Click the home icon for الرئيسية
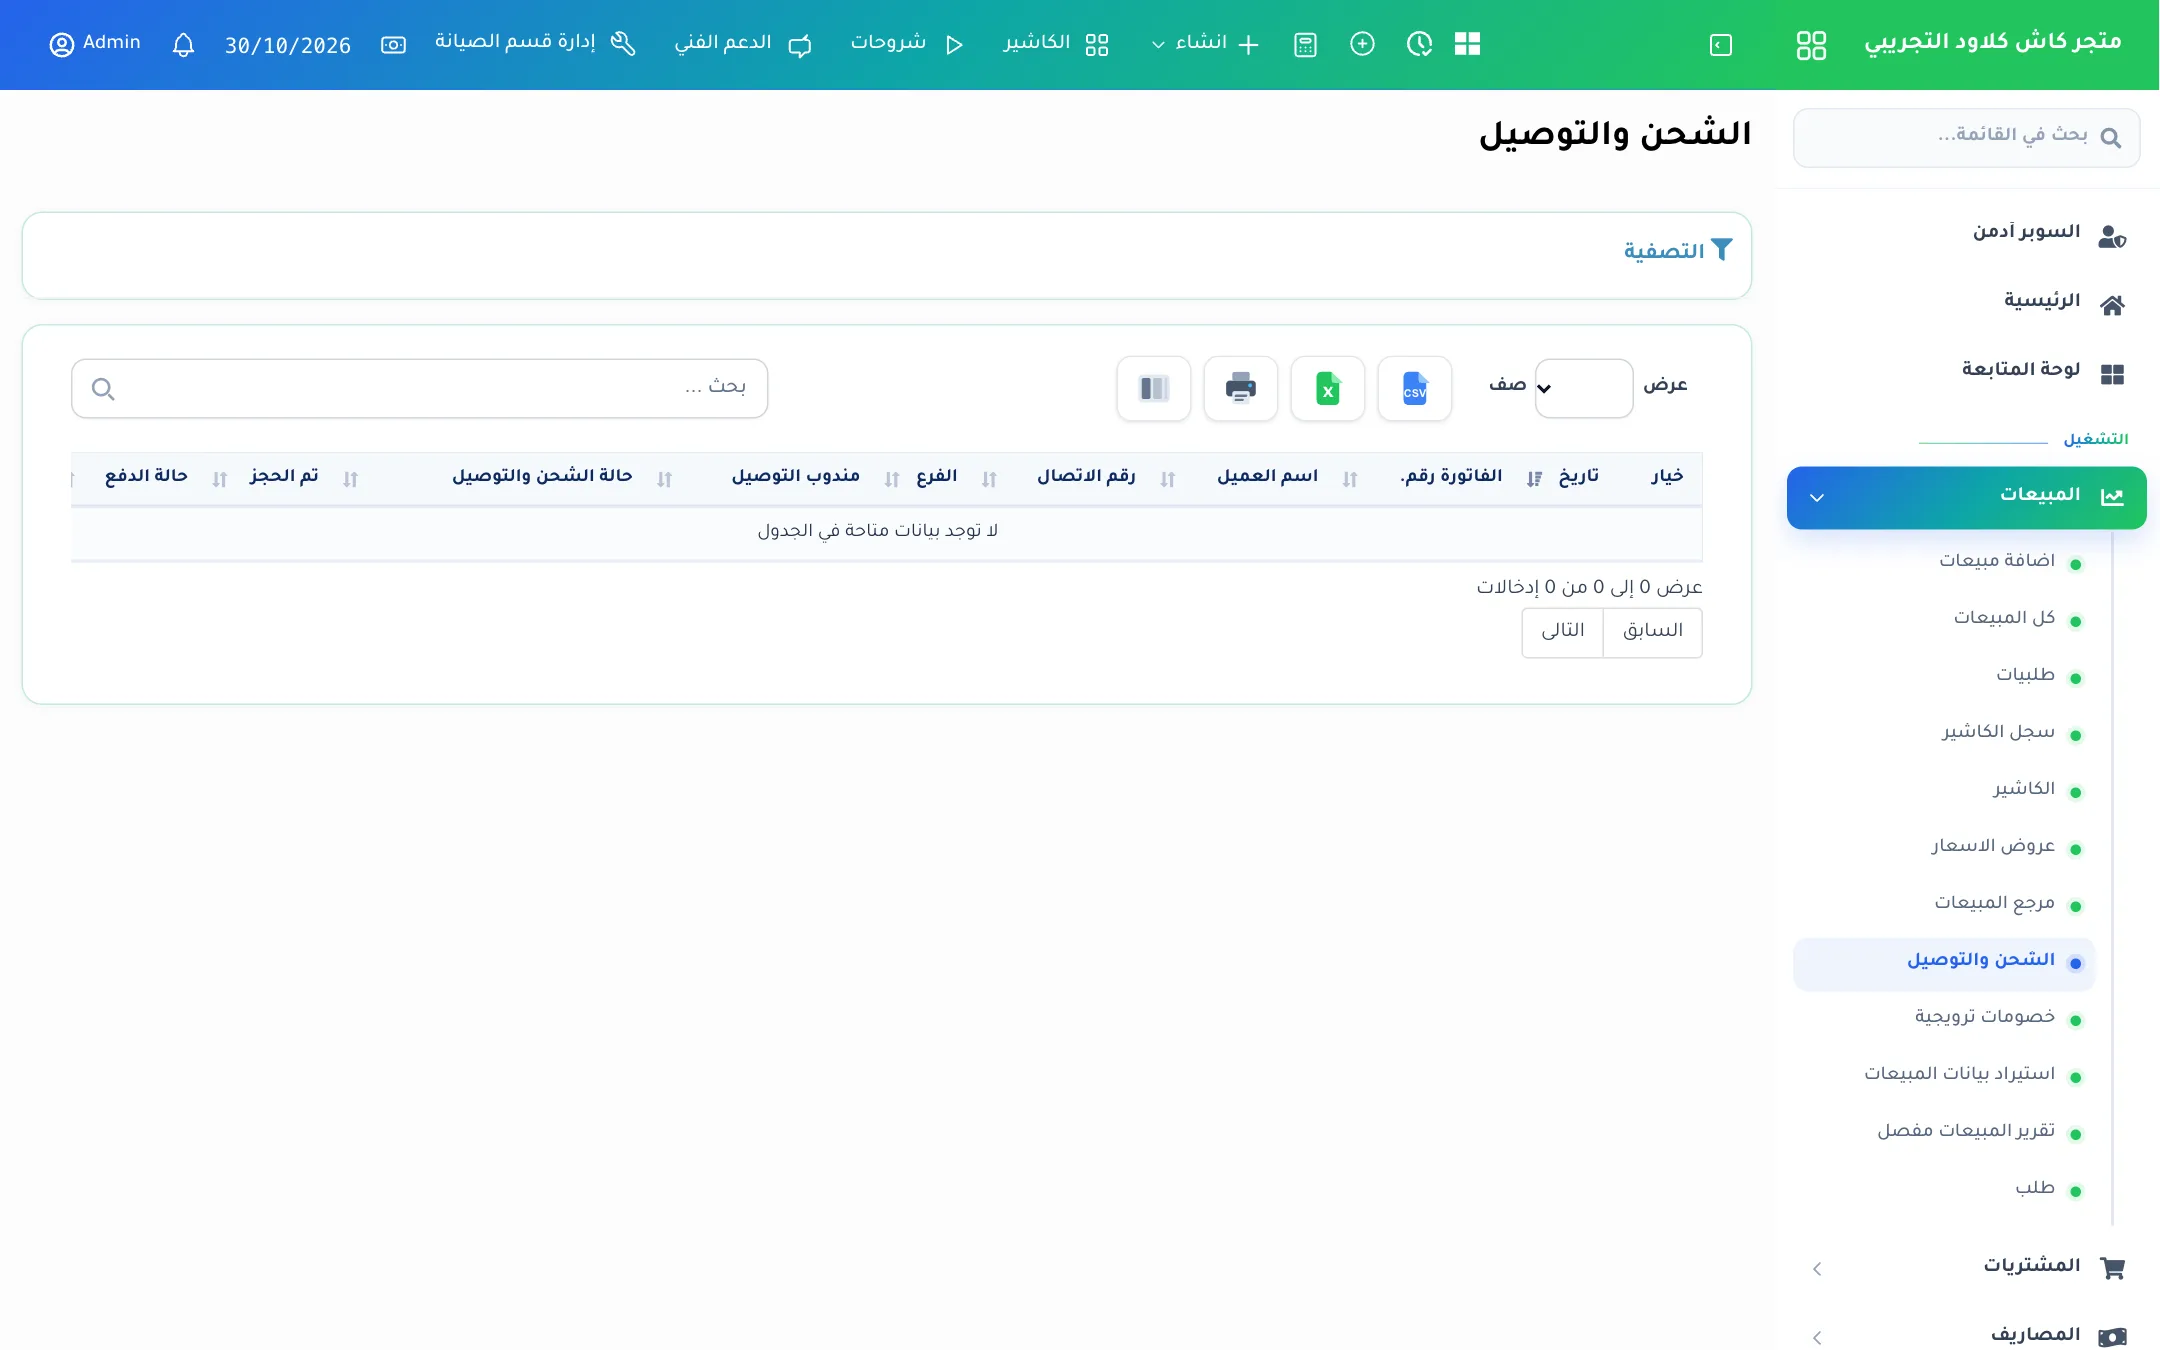 click(x=2112, y=305)
